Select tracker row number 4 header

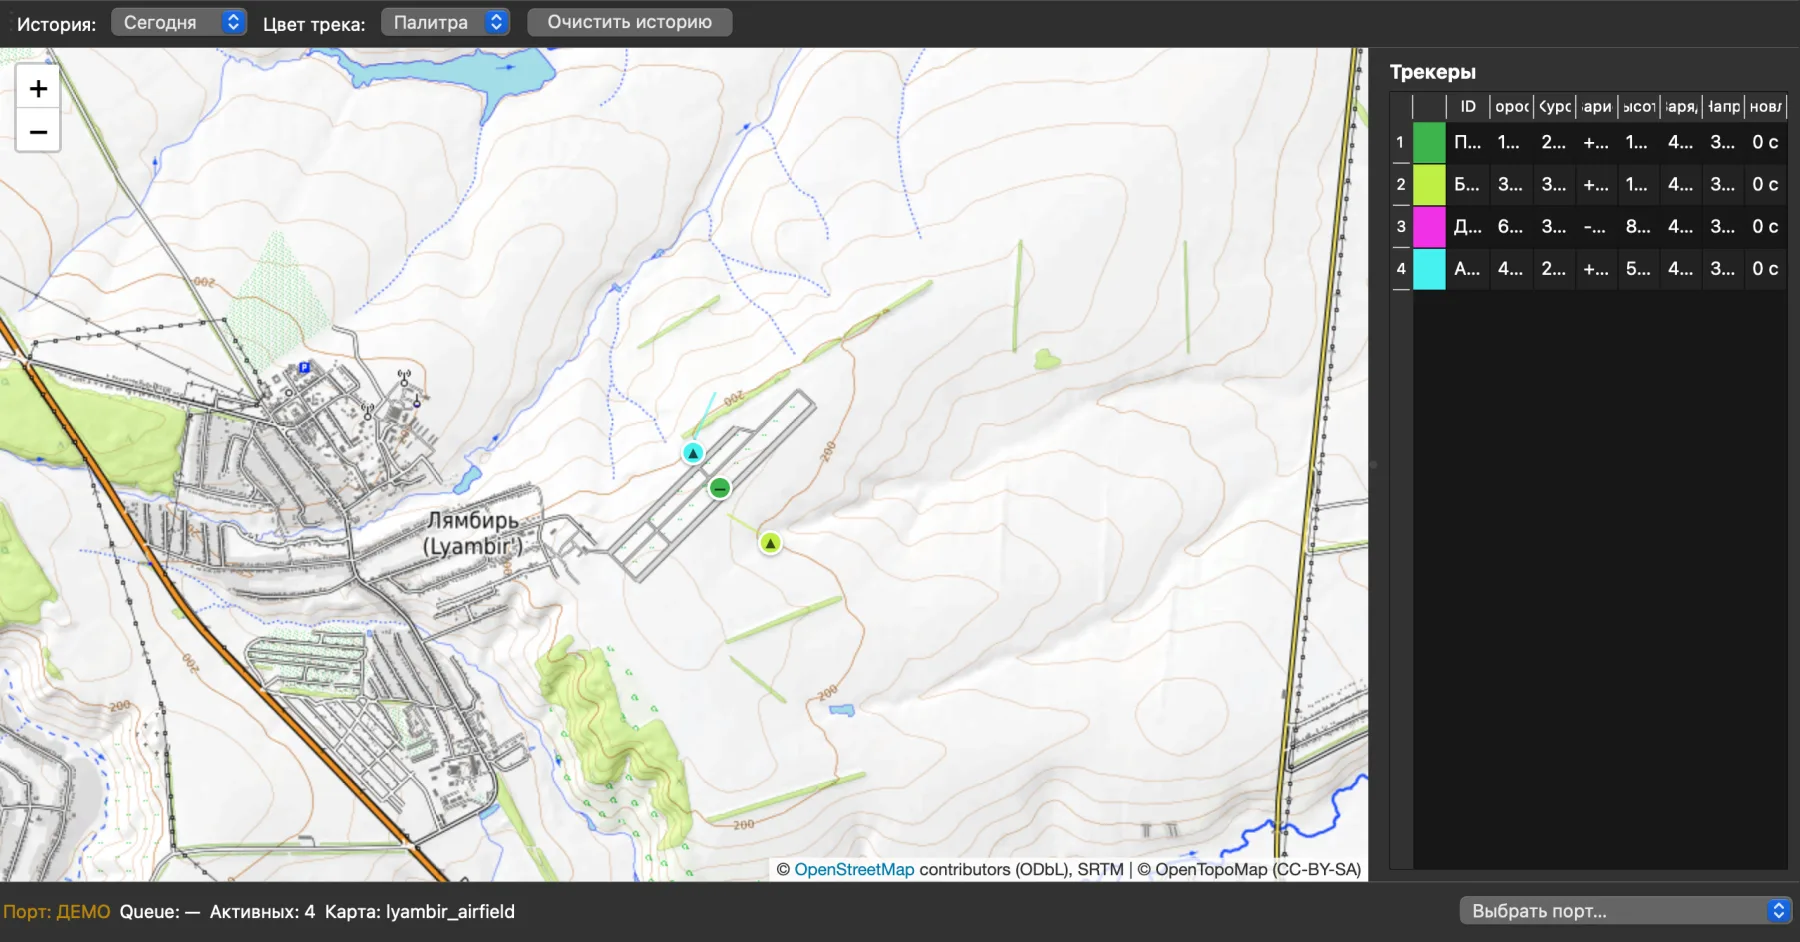tap(1400, 268)
